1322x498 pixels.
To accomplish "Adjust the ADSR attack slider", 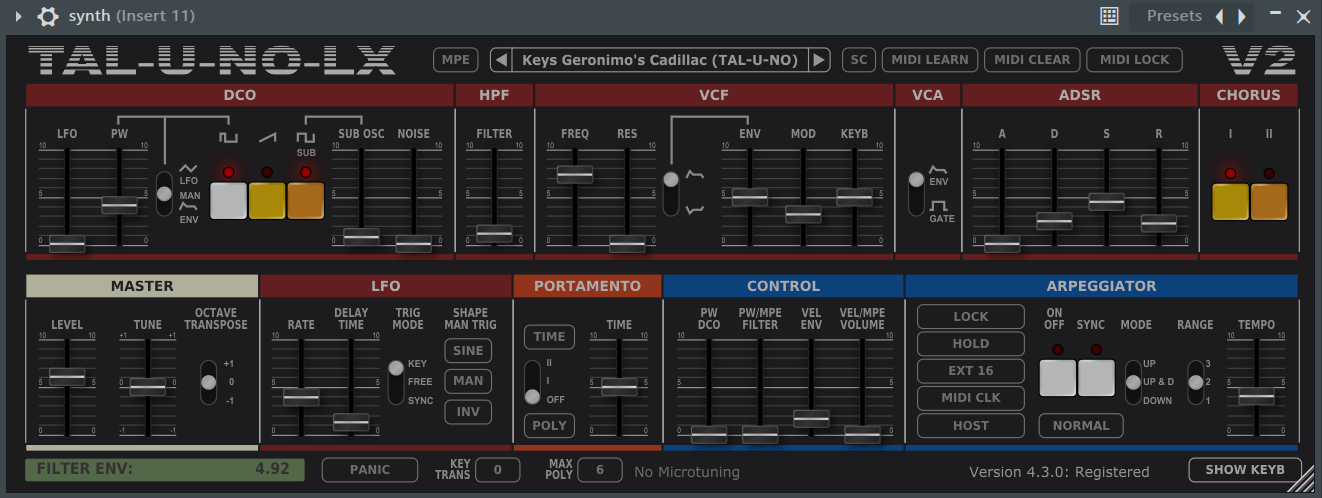I will point(1002,242).
